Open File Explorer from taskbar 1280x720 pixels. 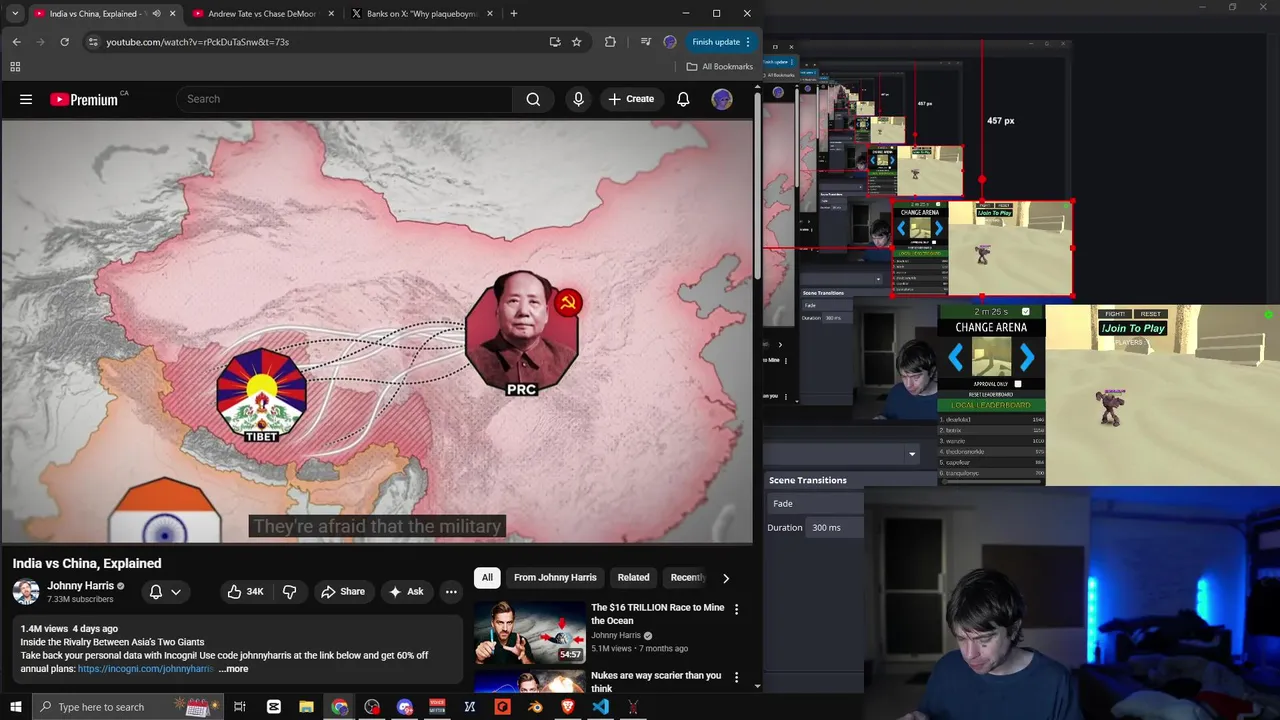pyautogui.click(x=306, y=707)
